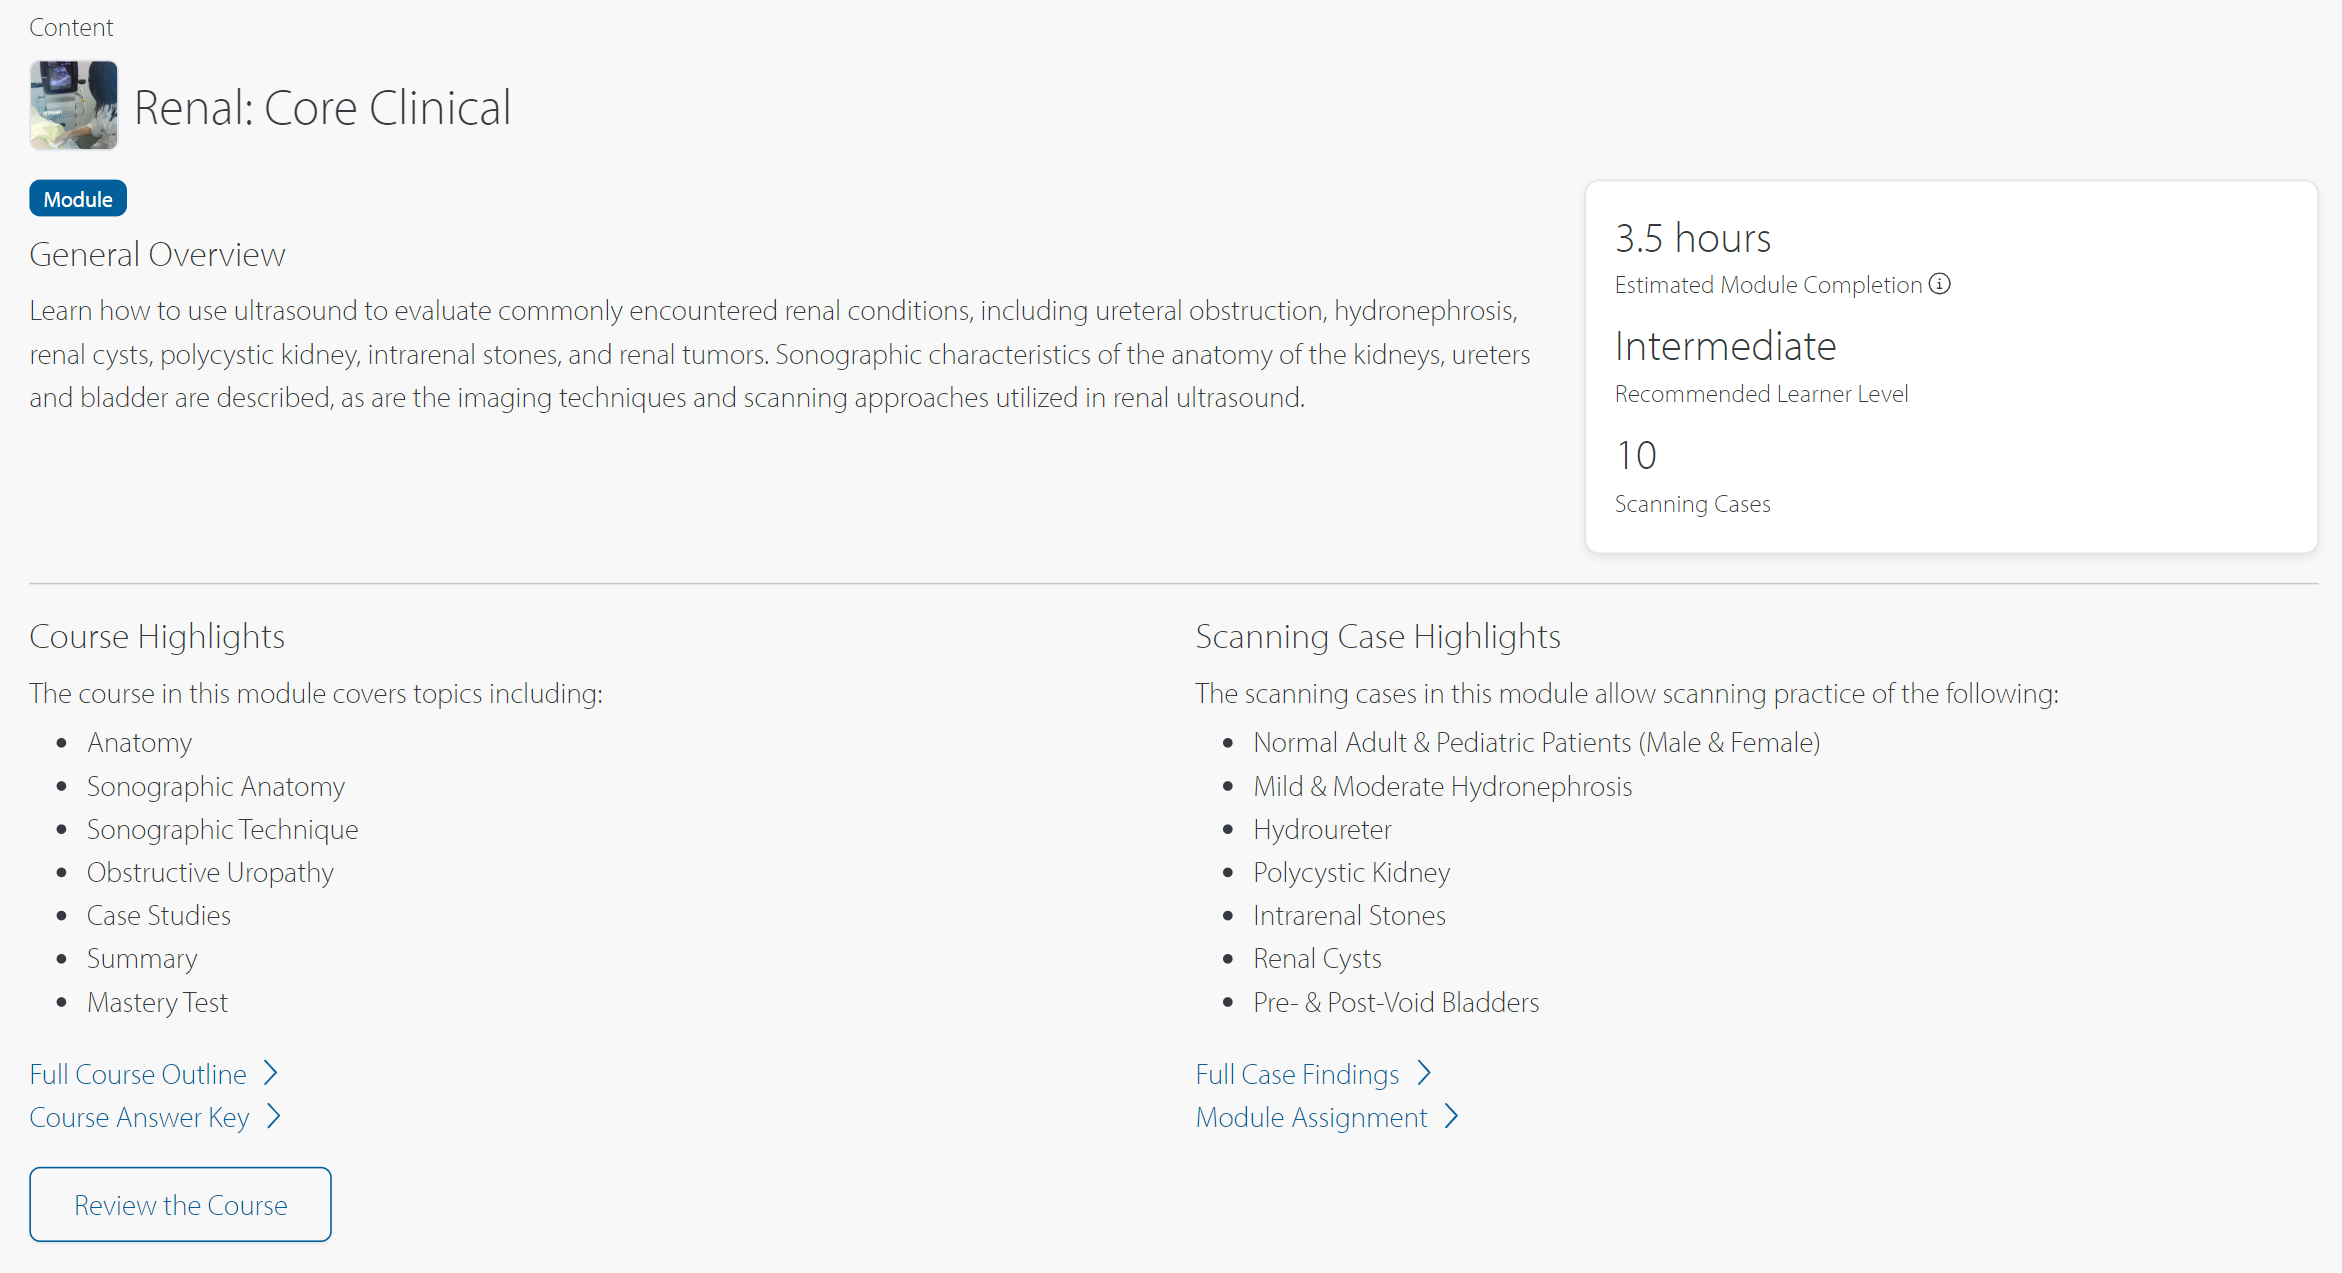Open the Full Course Outline link
Image resolution: width=2342 pixels, height=1273 pixels.
(138, 1074)
